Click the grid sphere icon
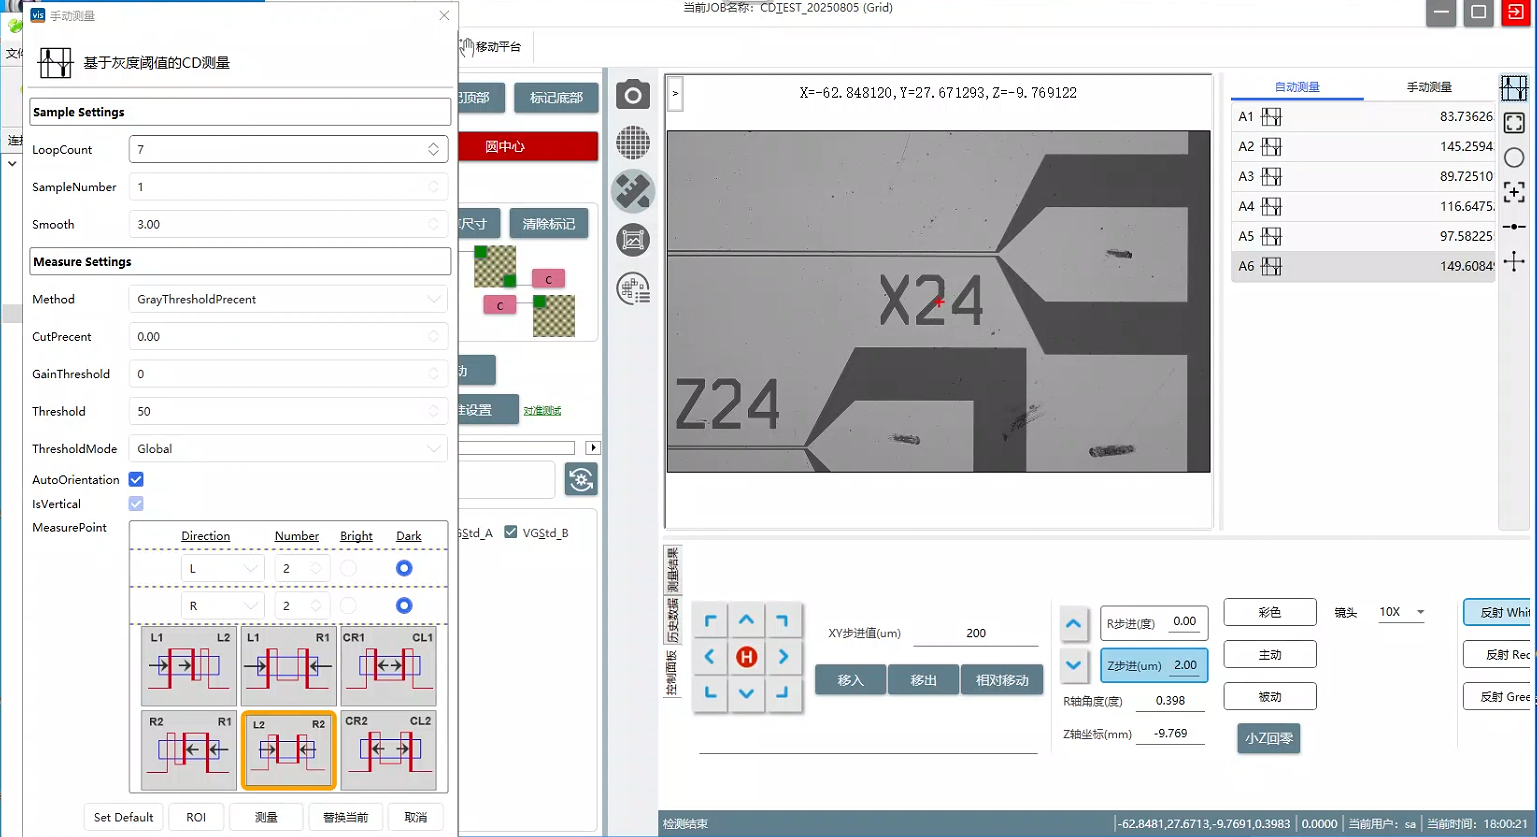This screenshot has height=837, width=1537. coord(632,143)
